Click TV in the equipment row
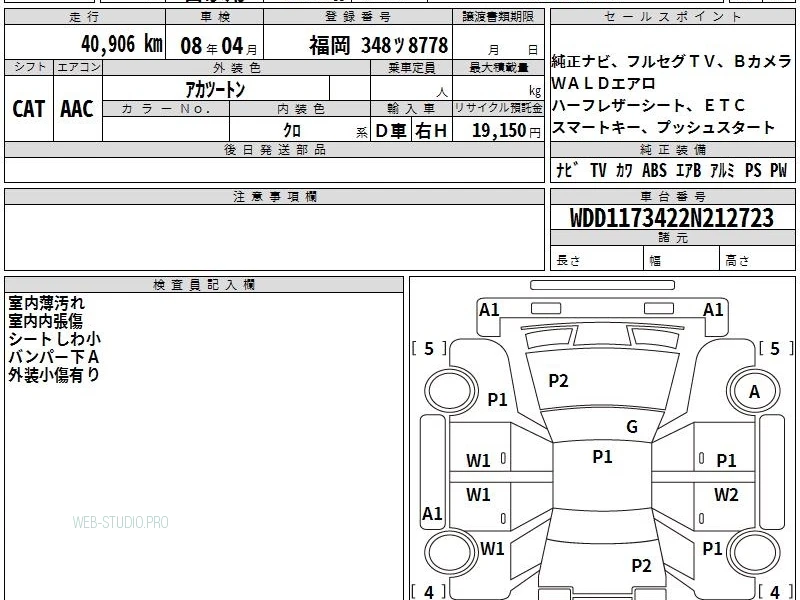Image resolution: width=800 pixels, height=600 pixels. tap(598, 170)
